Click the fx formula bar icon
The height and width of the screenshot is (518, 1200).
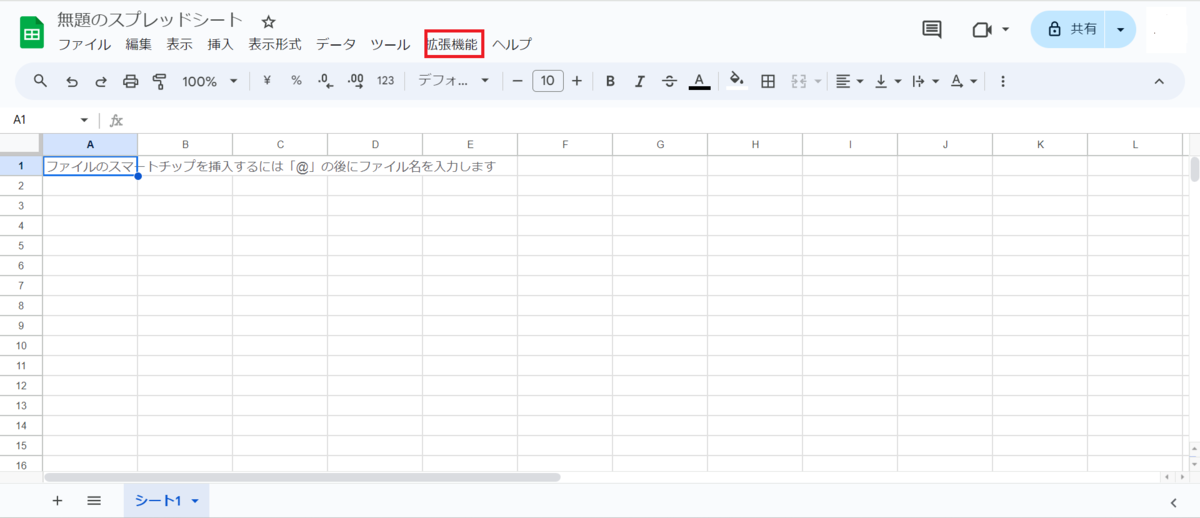[116, 120]
